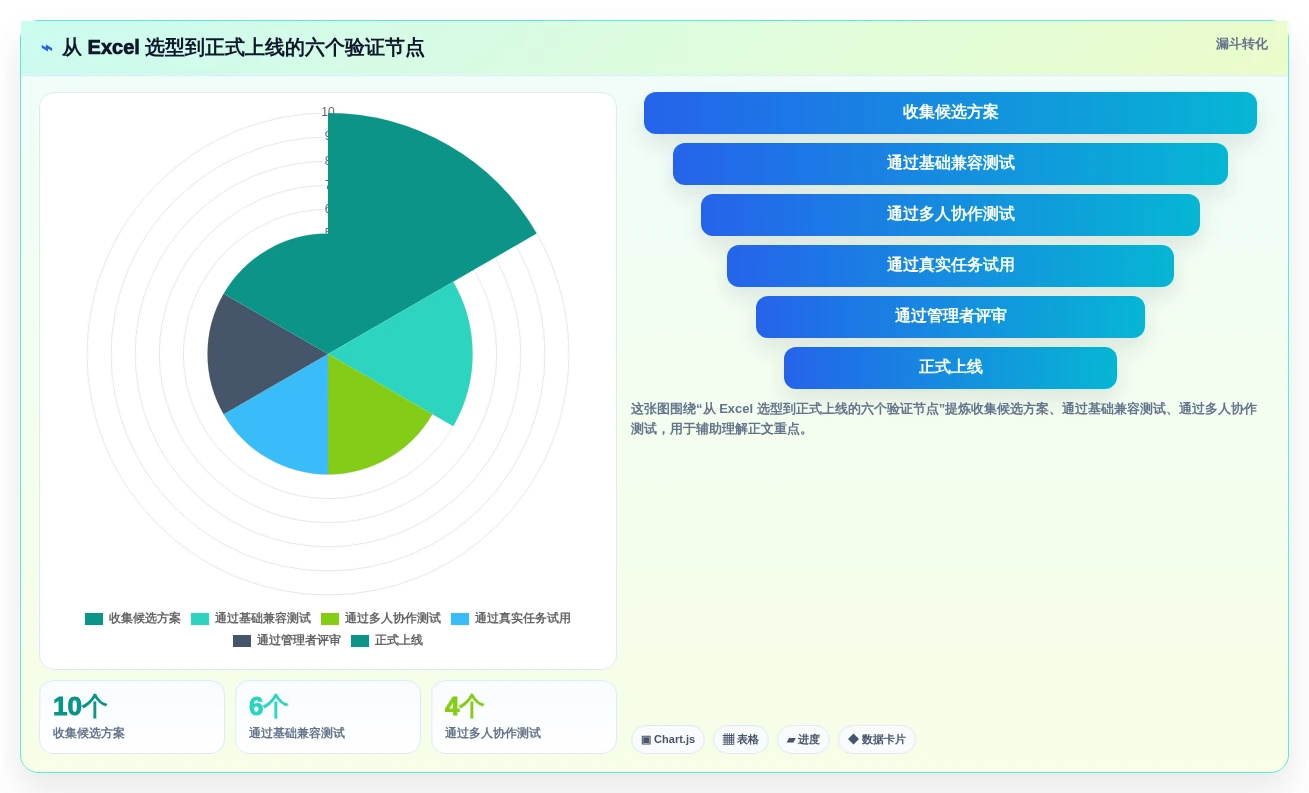This screenshot has width=1309, height=793.
Task: Toggle 收集候选方案 legend color swatch
Action: pyautogui.click(x=94, y=619)
